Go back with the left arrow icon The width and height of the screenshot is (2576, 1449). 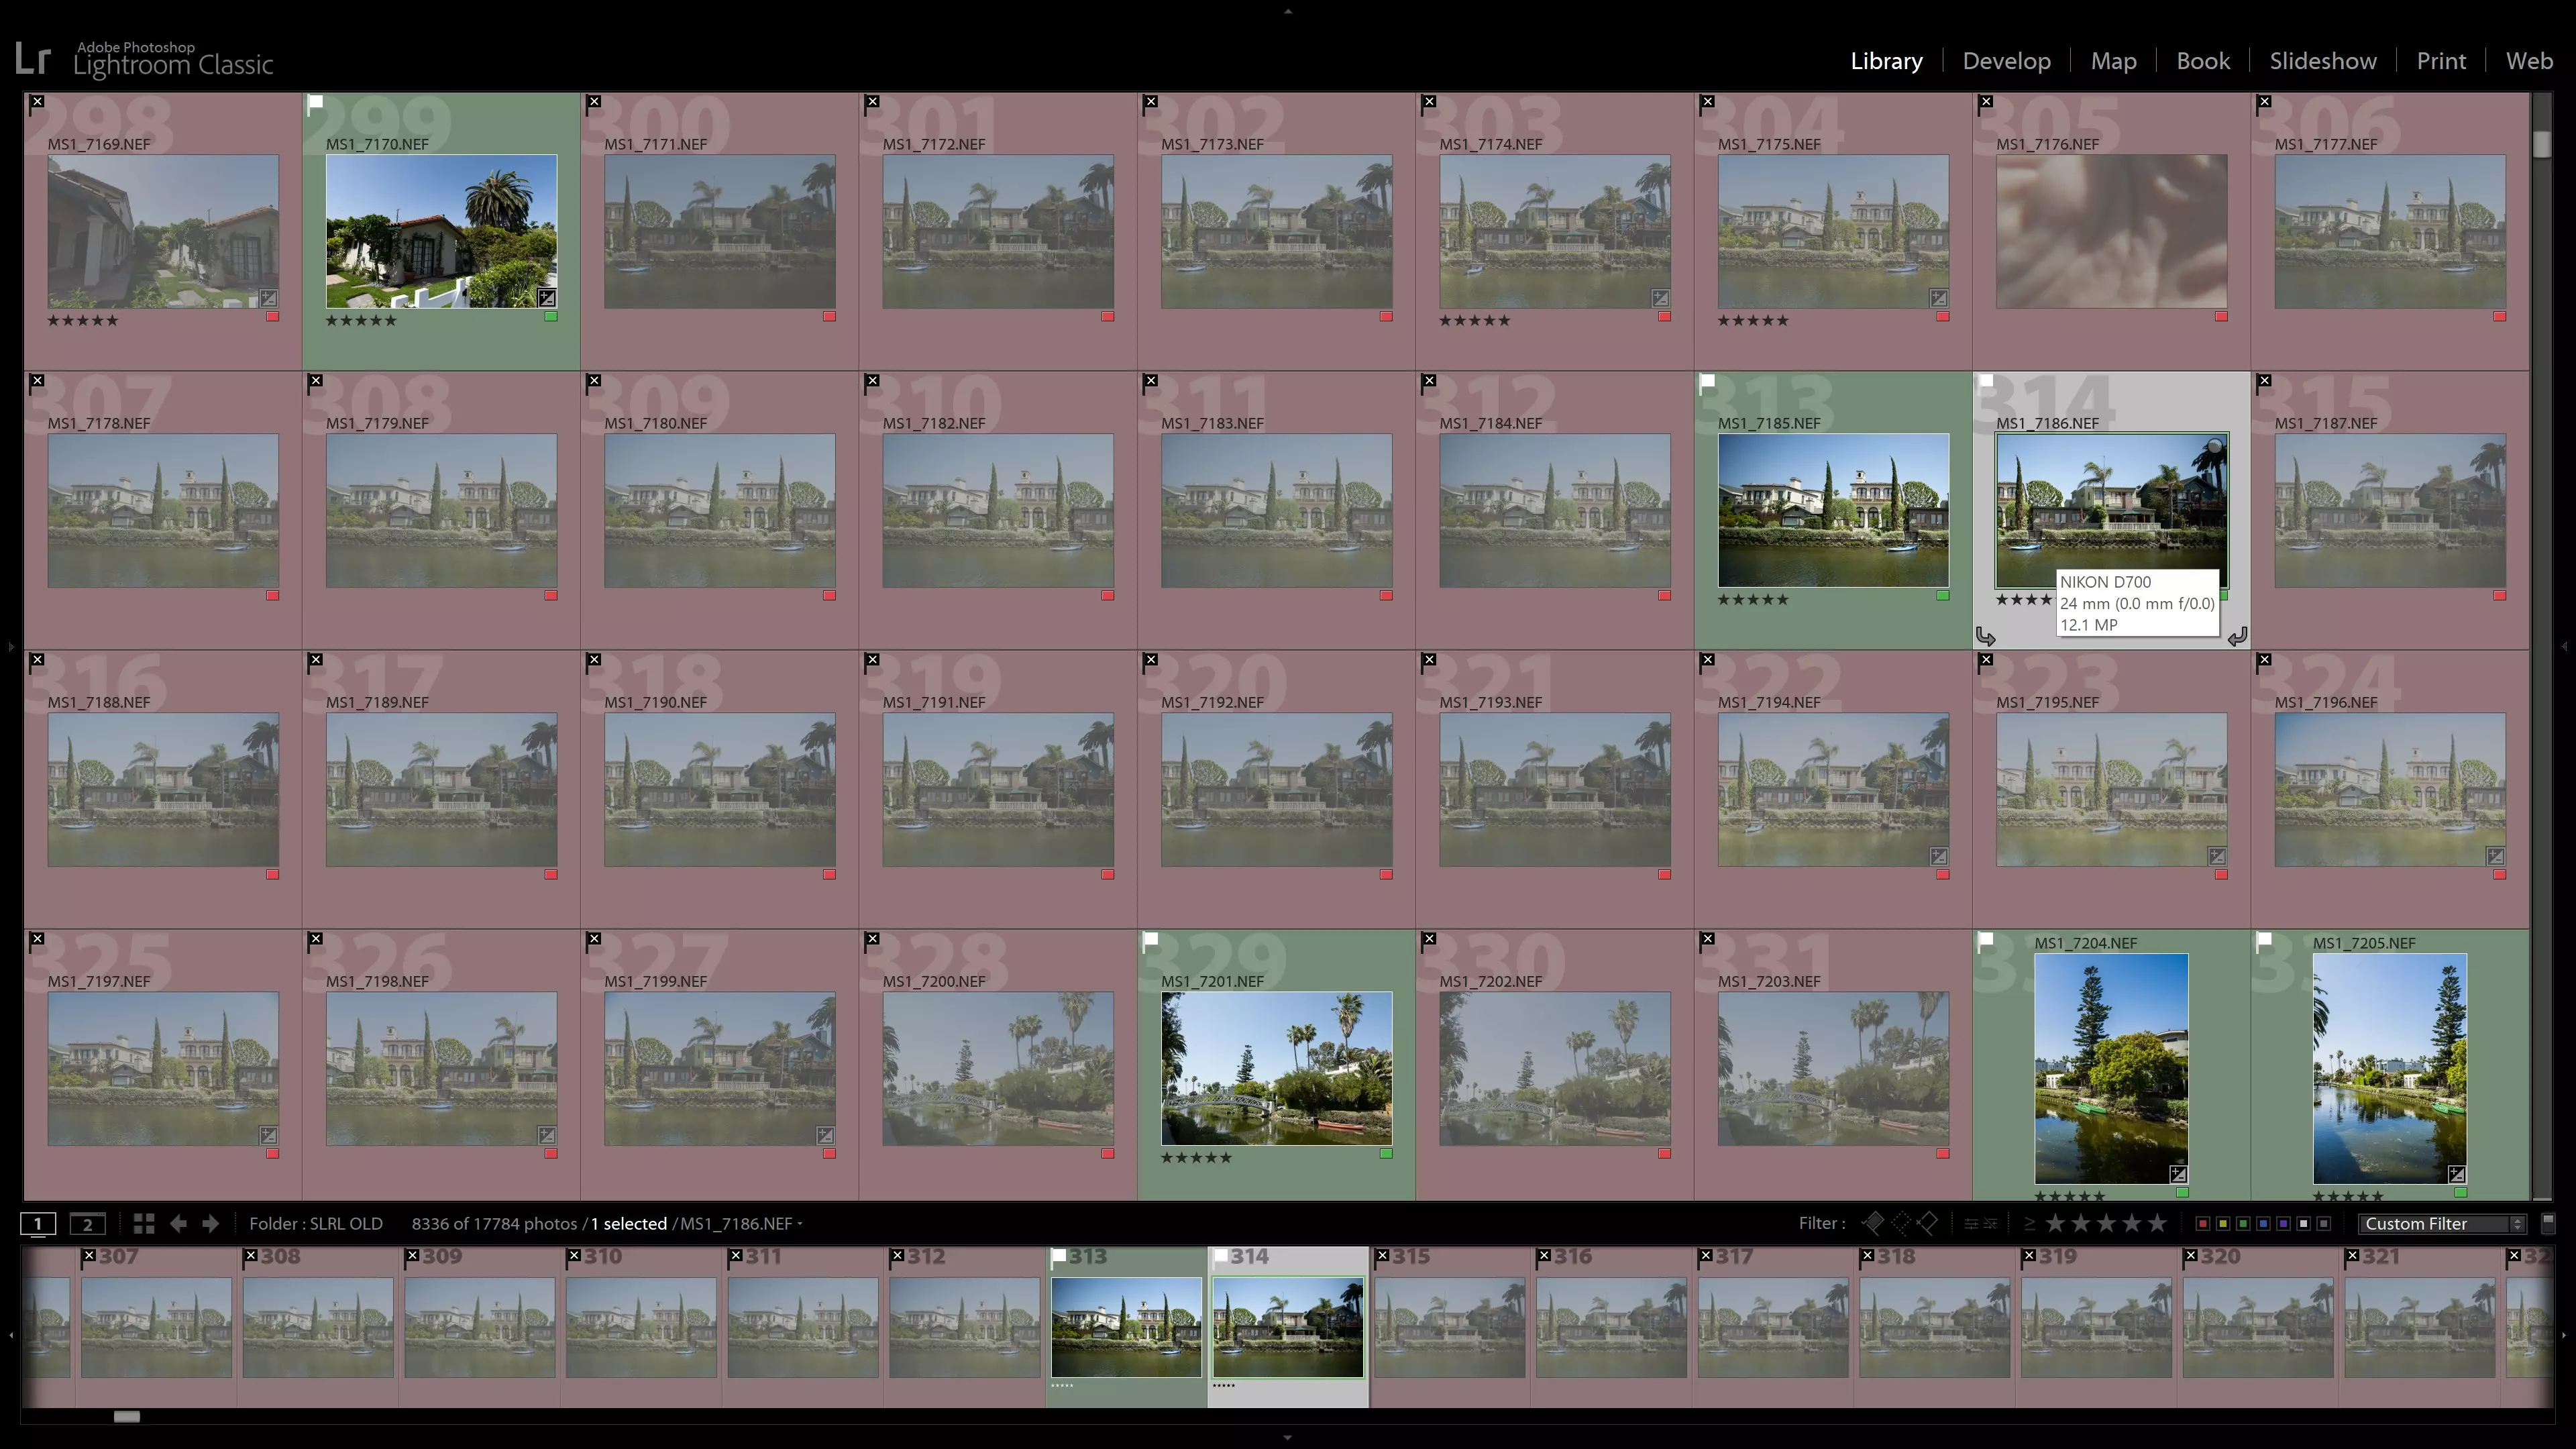178,1224
